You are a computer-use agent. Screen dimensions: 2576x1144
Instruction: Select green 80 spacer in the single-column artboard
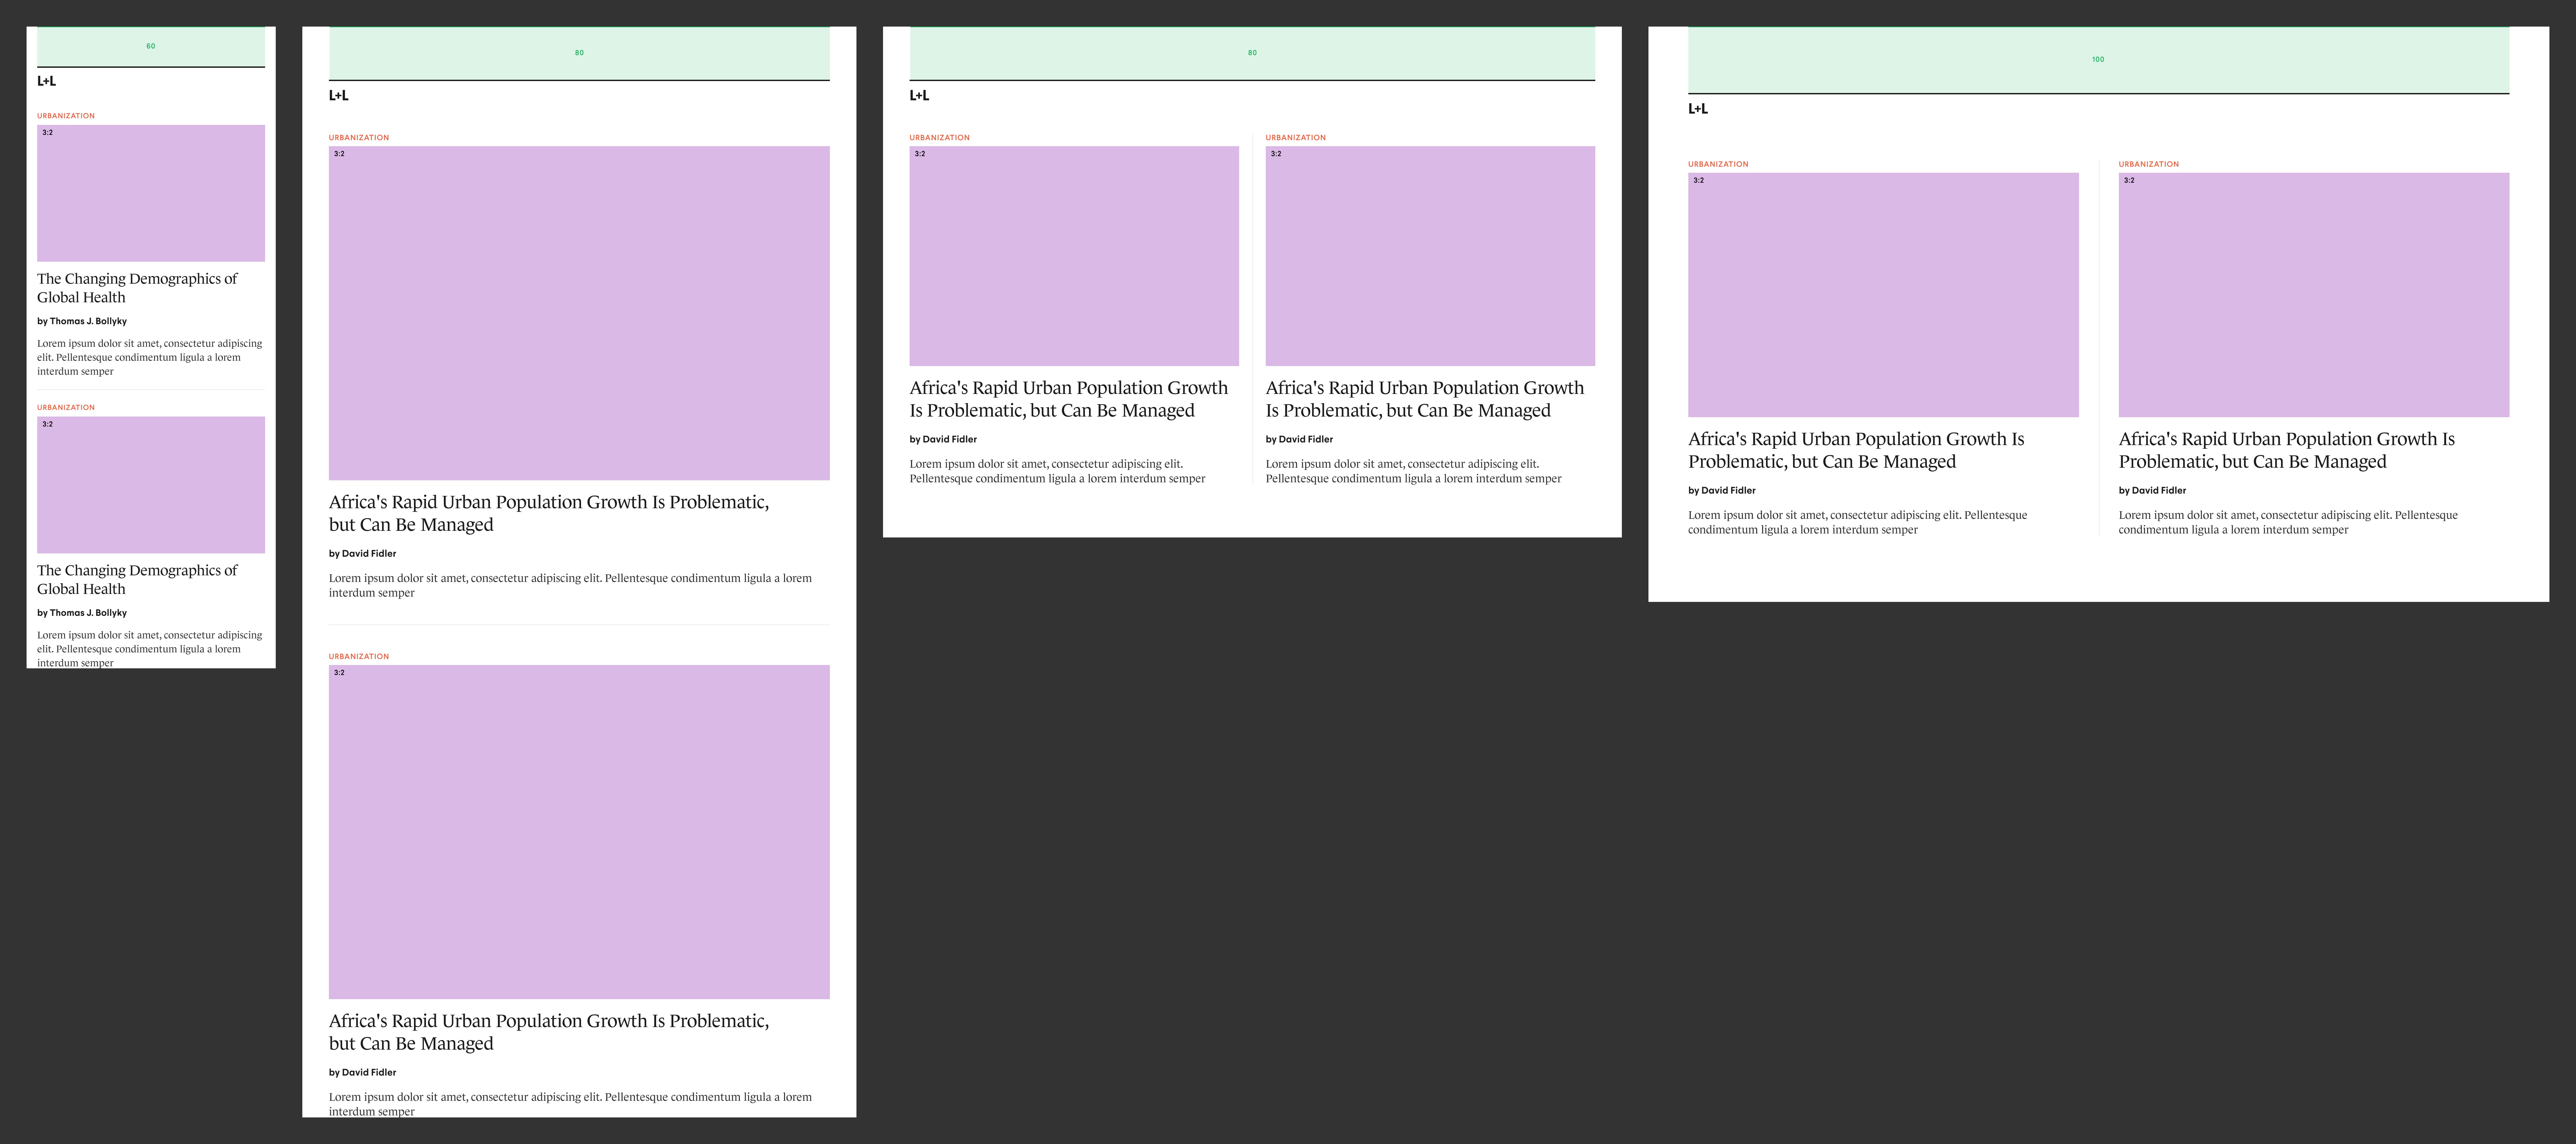(579, 53)
